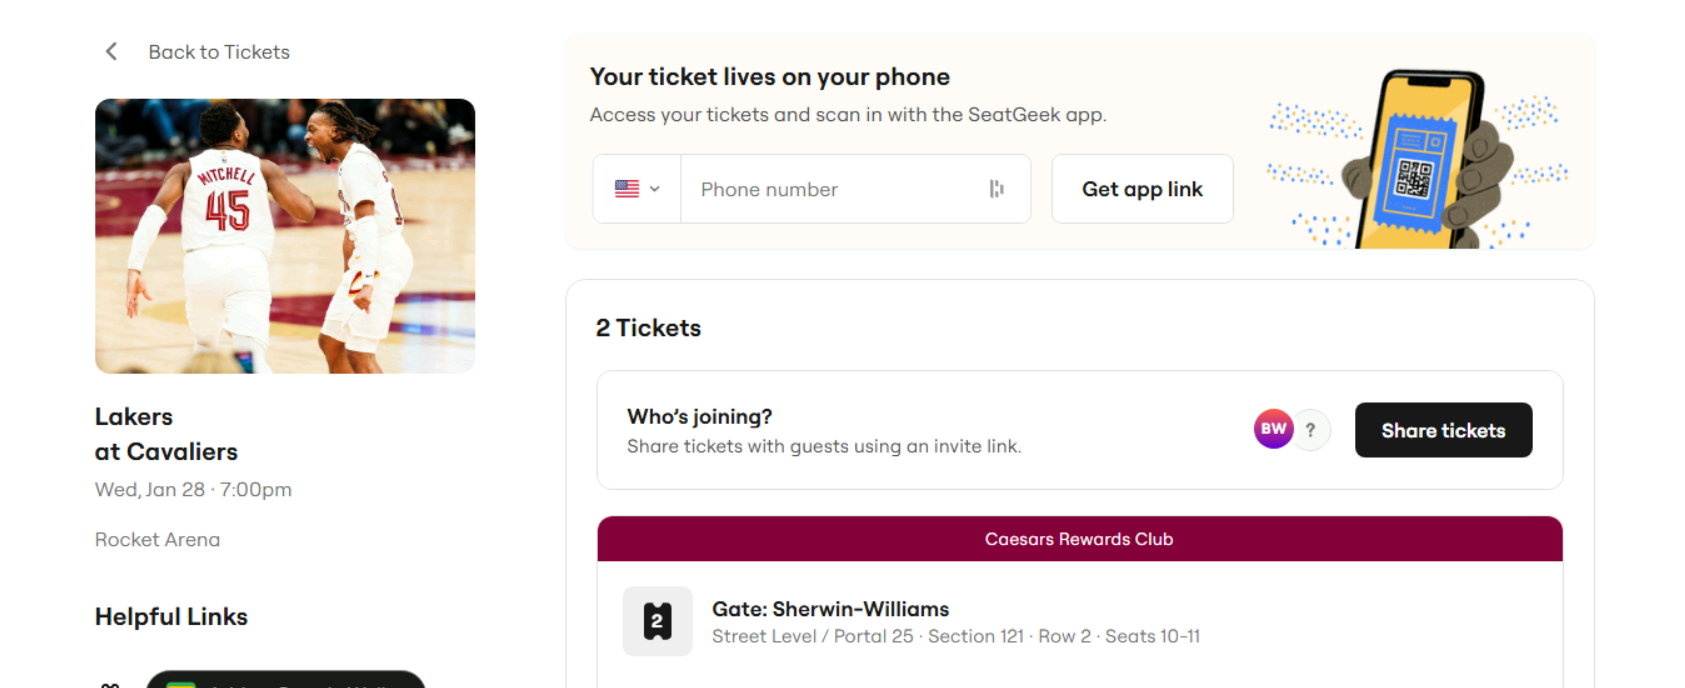Click the back arrow chevron icon
1685x688 pixels.
111,52
